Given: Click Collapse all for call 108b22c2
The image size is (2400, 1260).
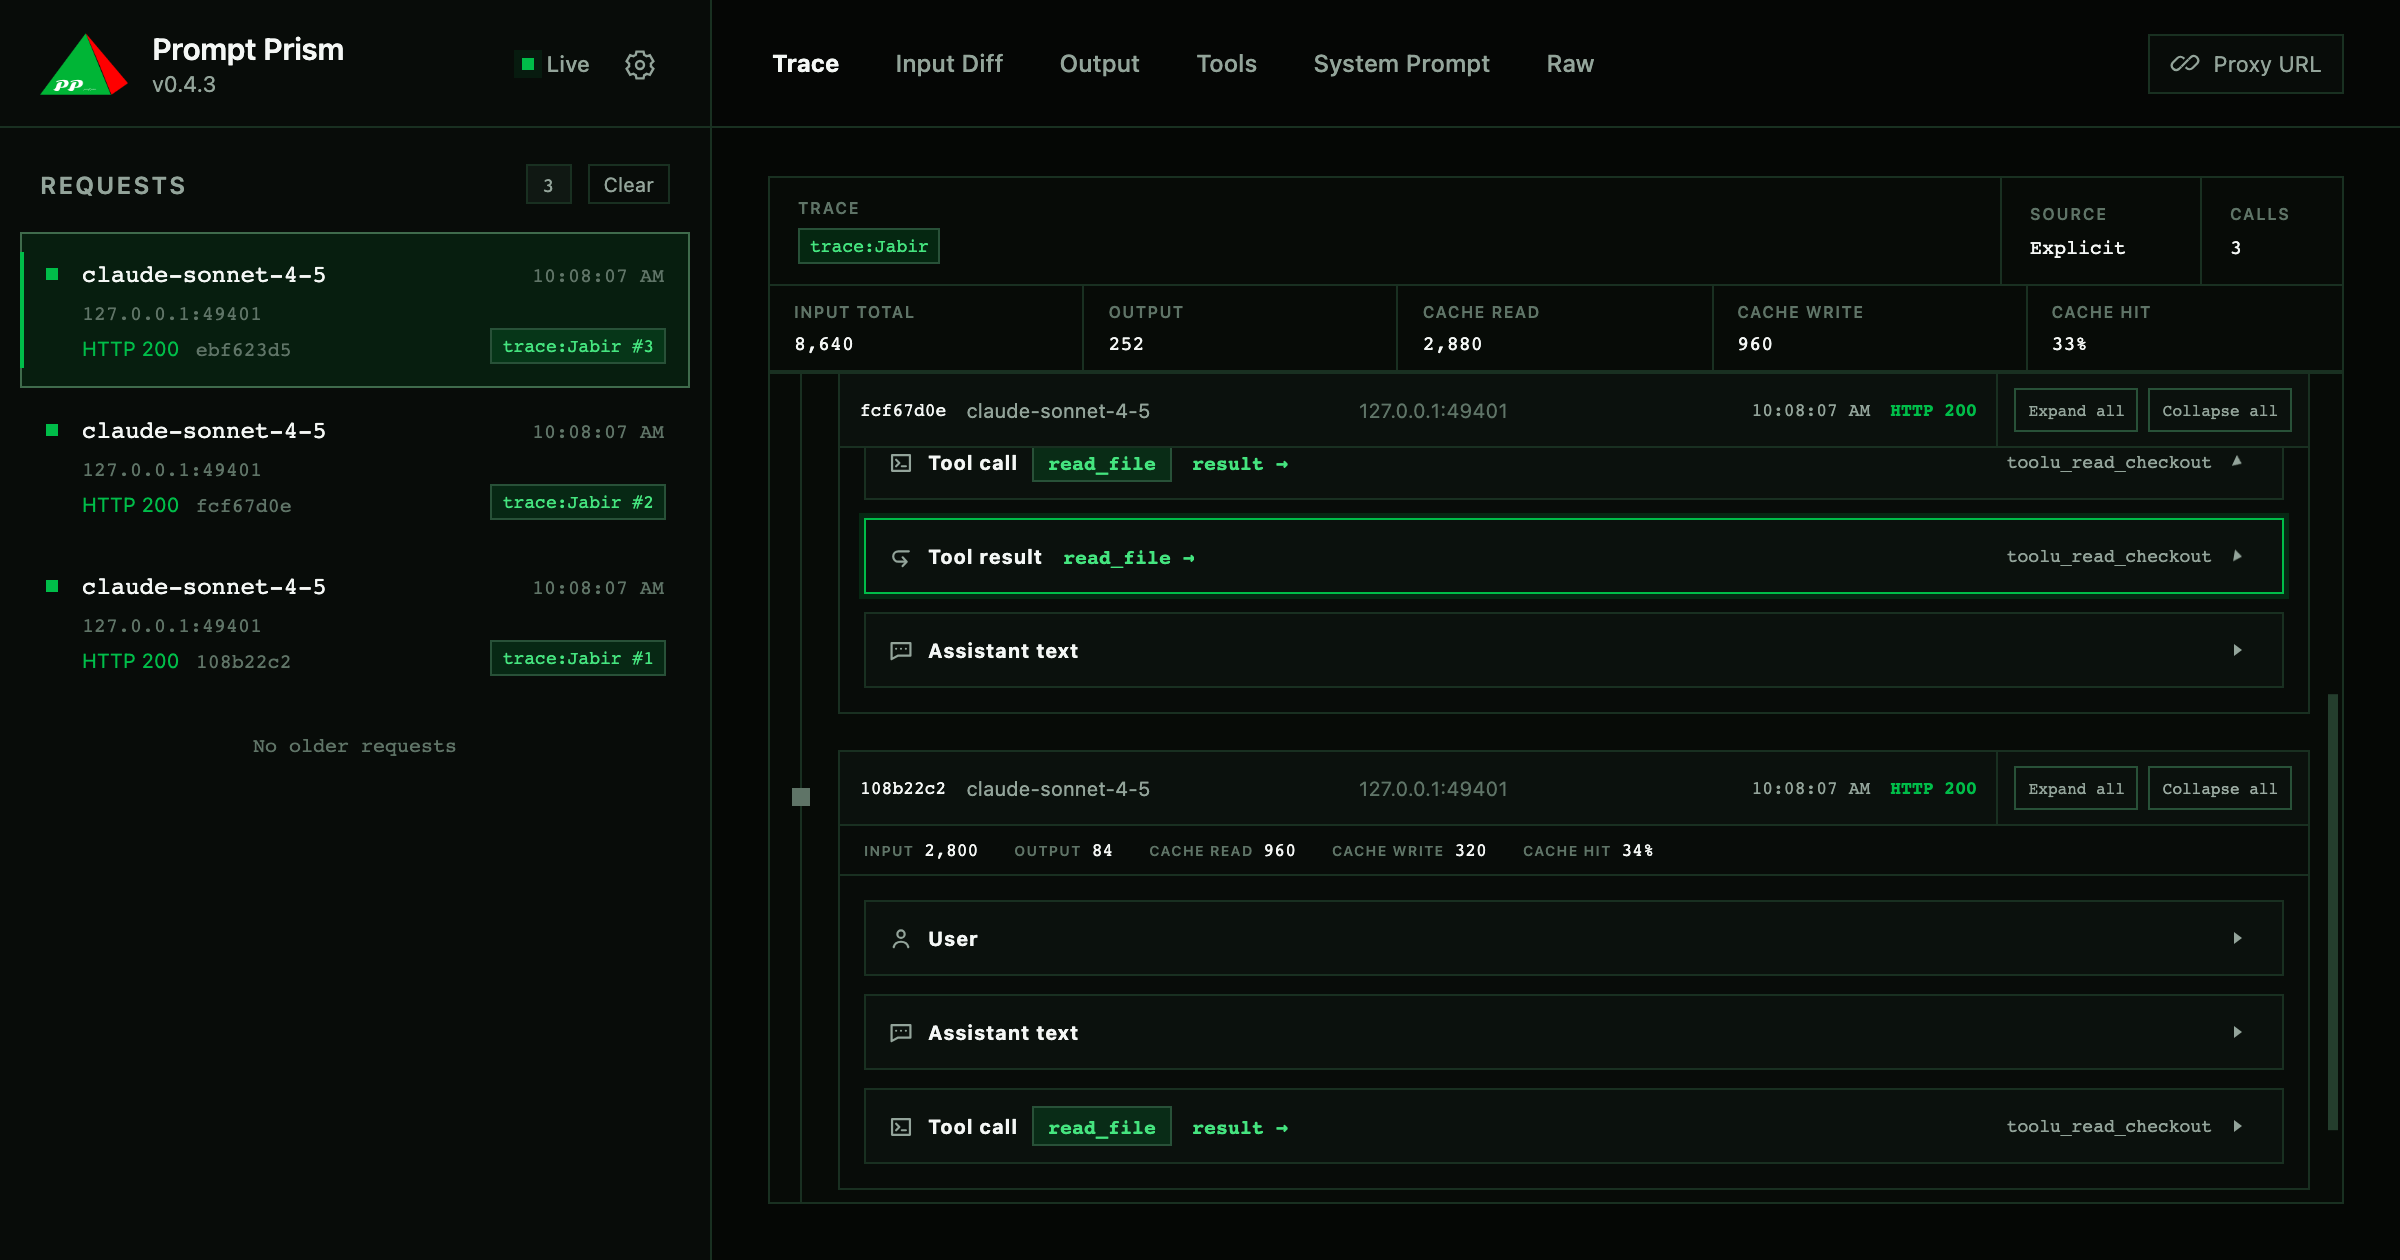Looking at the screenshot, I should 2219,789.
